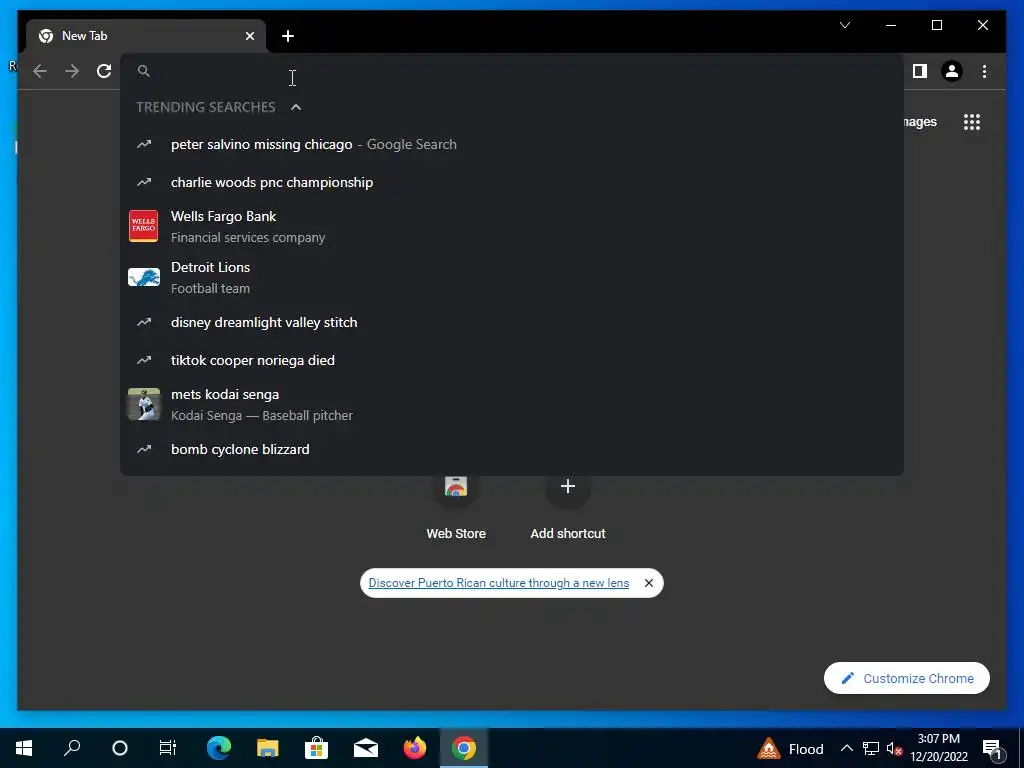This screenshot has height=768, width=1024.
Task: Open the tab search chevron
Action: point(845,25)
